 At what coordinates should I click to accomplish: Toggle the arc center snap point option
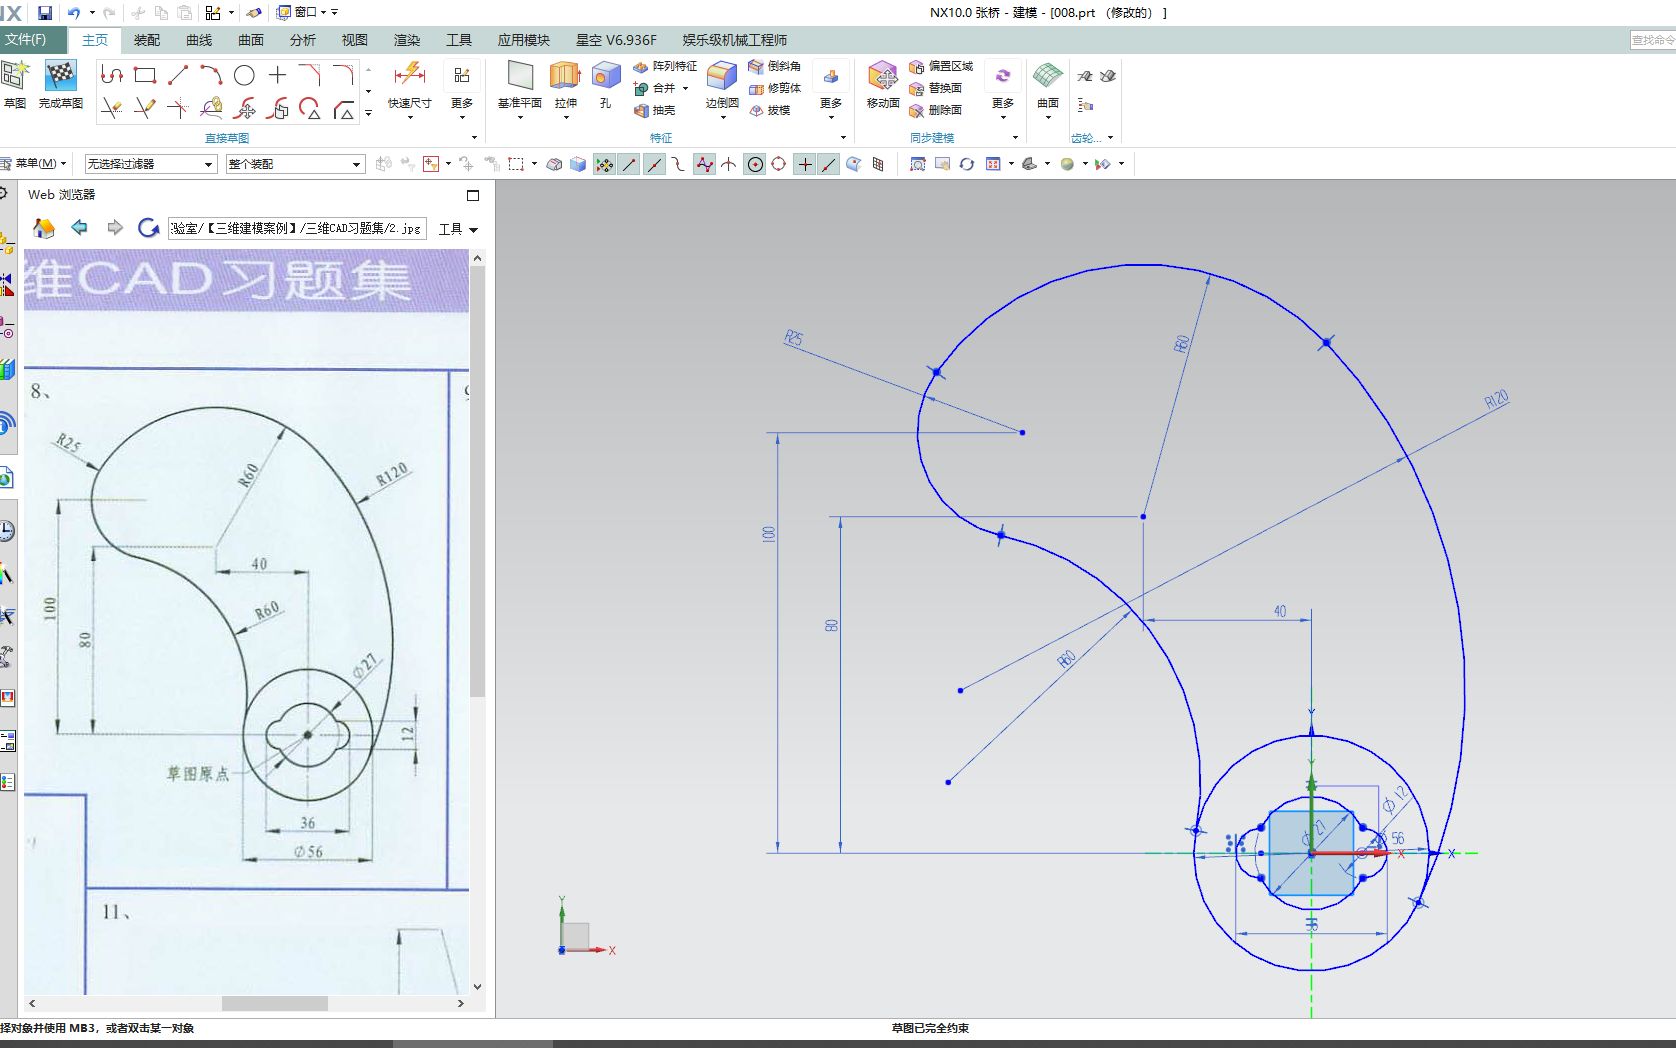click(753, 164)
